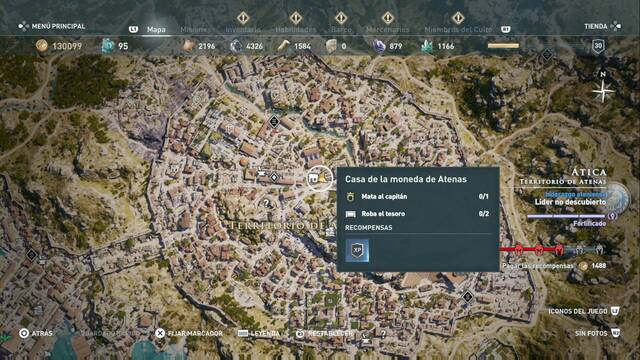Click the 'Roba el tesoro' objective
The height and width of the screenshot is (360, 640).
point(383,213)
